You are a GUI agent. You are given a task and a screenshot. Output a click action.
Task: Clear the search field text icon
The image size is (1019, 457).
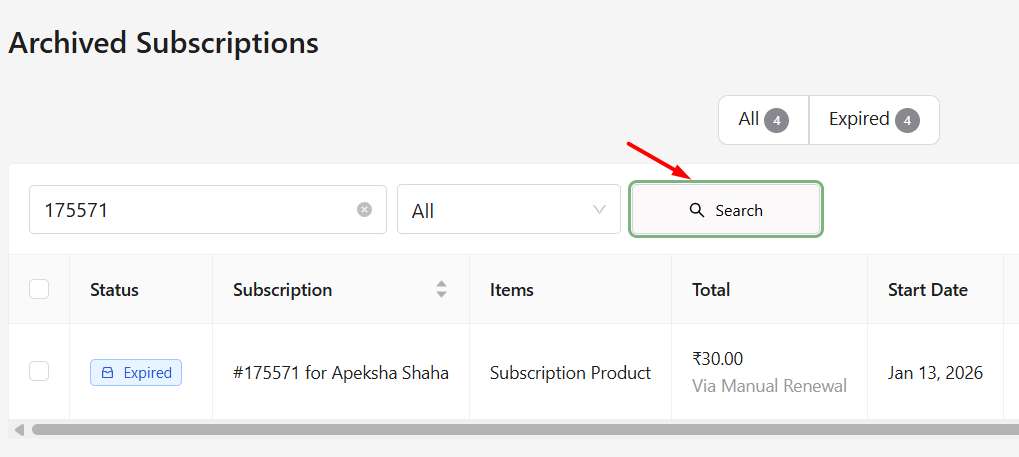tap(365, 210)
